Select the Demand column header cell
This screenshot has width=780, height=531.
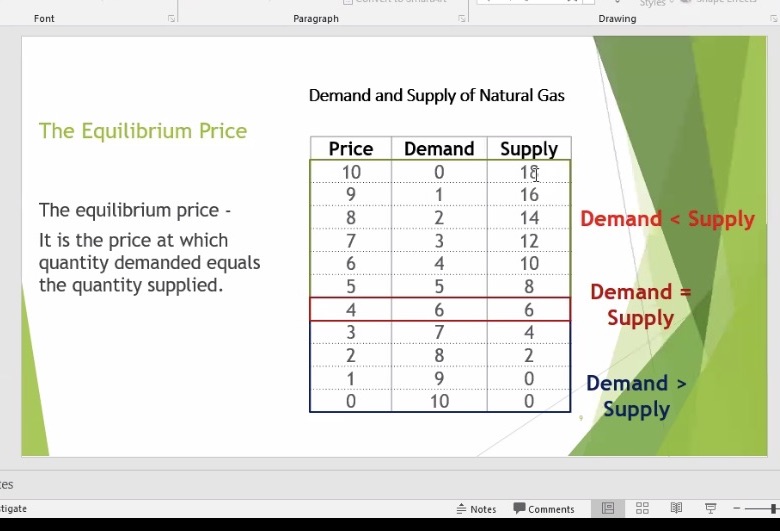point(439,148)
